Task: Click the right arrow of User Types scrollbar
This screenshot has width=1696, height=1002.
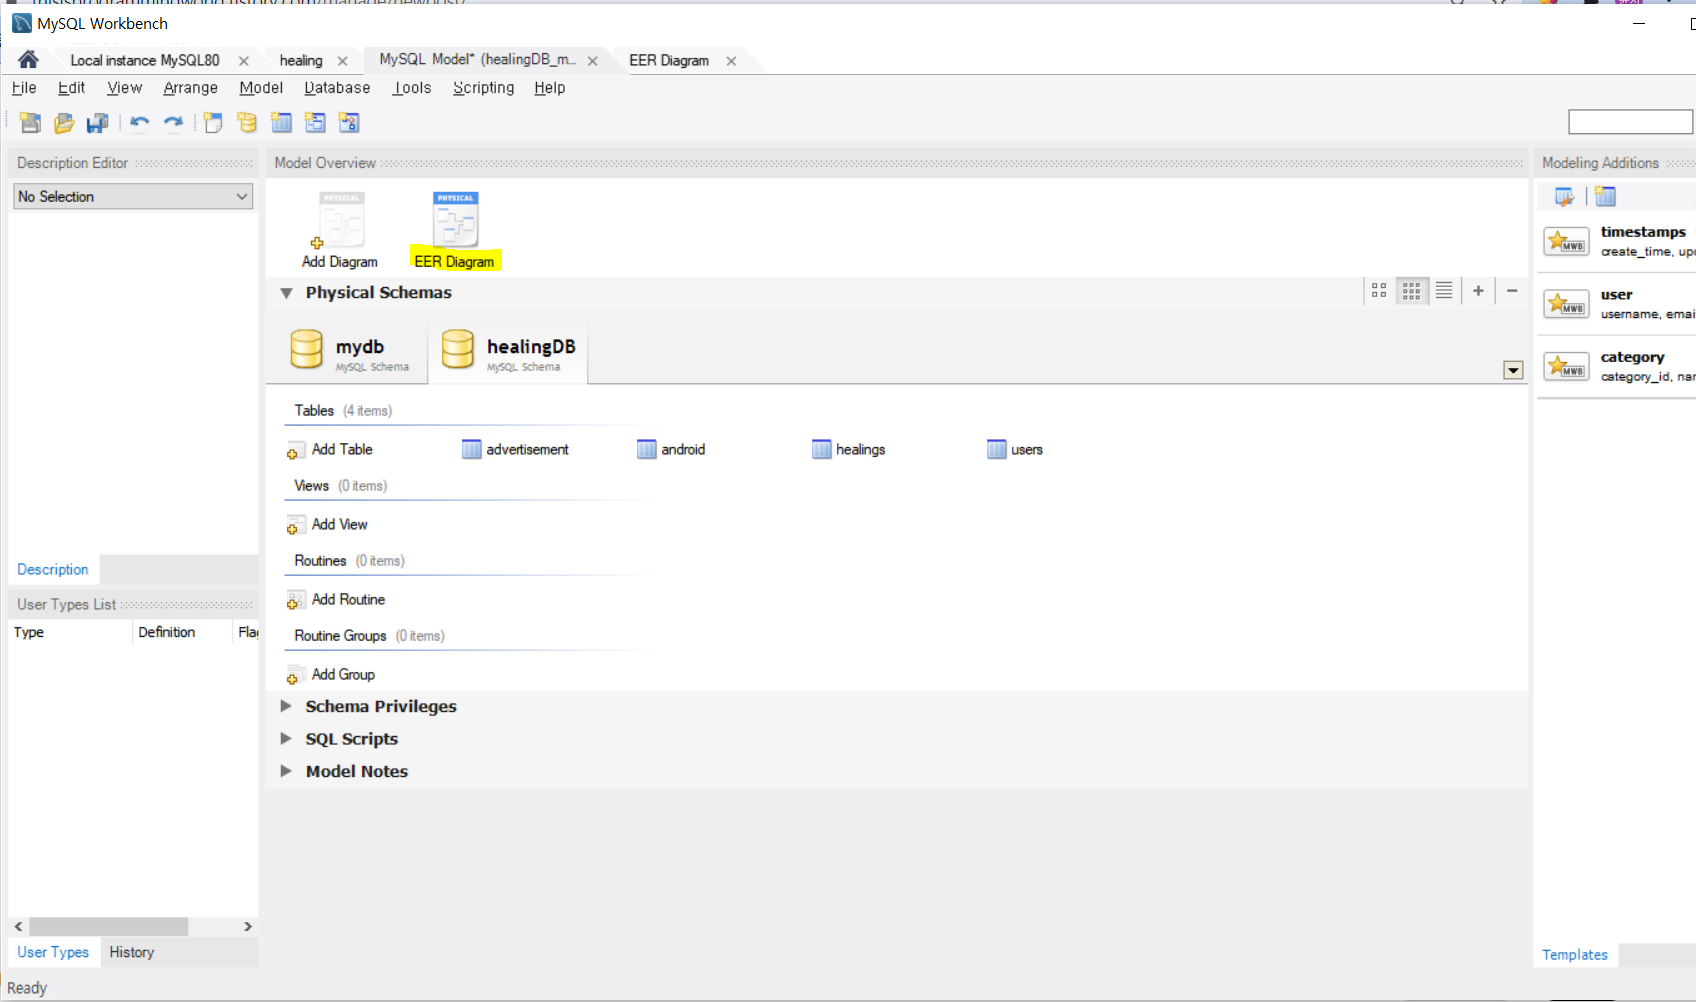Action: [x=248, y=927]
